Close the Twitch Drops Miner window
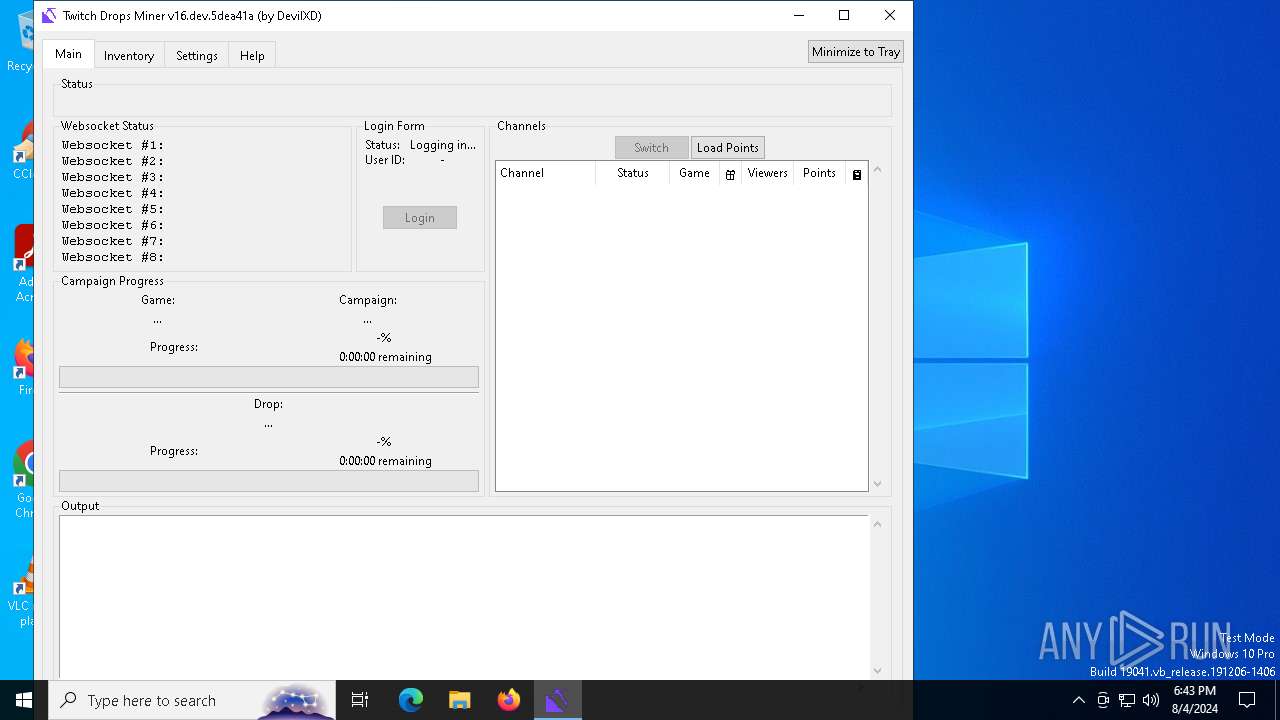Screen dimensions: 1280x720 coord(890,15)
